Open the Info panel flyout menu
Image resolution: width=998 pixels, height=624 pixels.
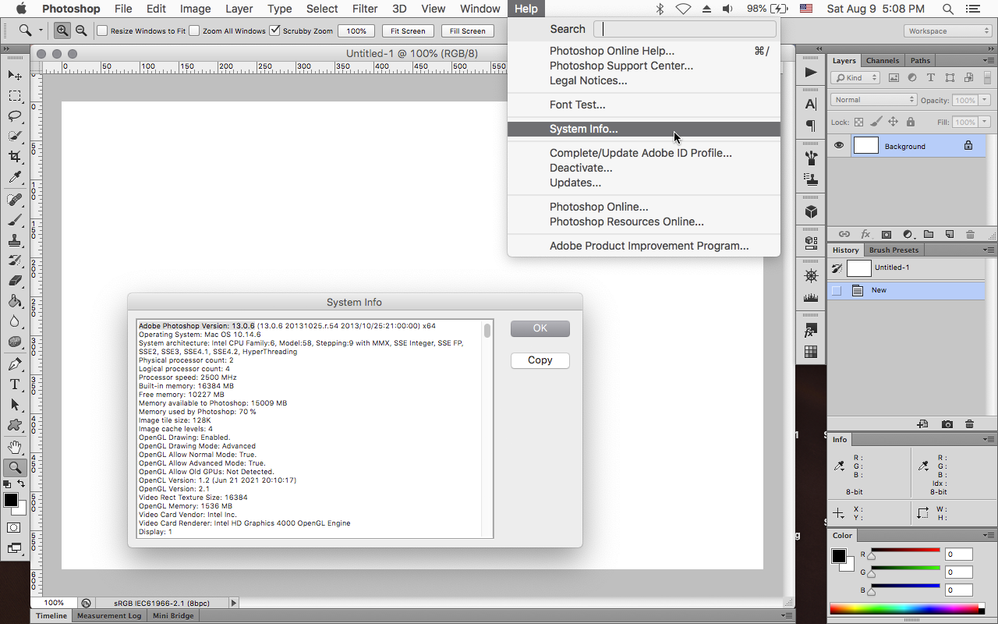pos(988,439)
